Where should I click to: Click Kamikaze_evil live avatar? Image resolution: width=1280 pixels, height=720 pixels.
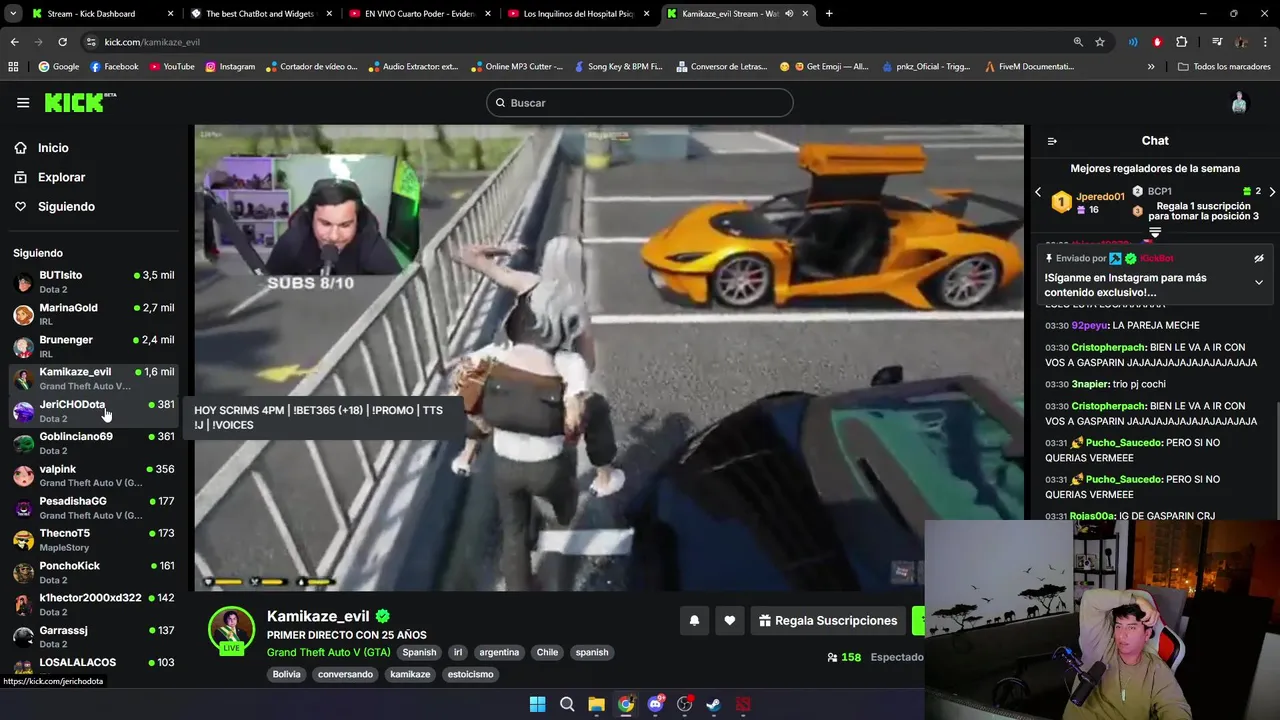[x=231, y=629]
